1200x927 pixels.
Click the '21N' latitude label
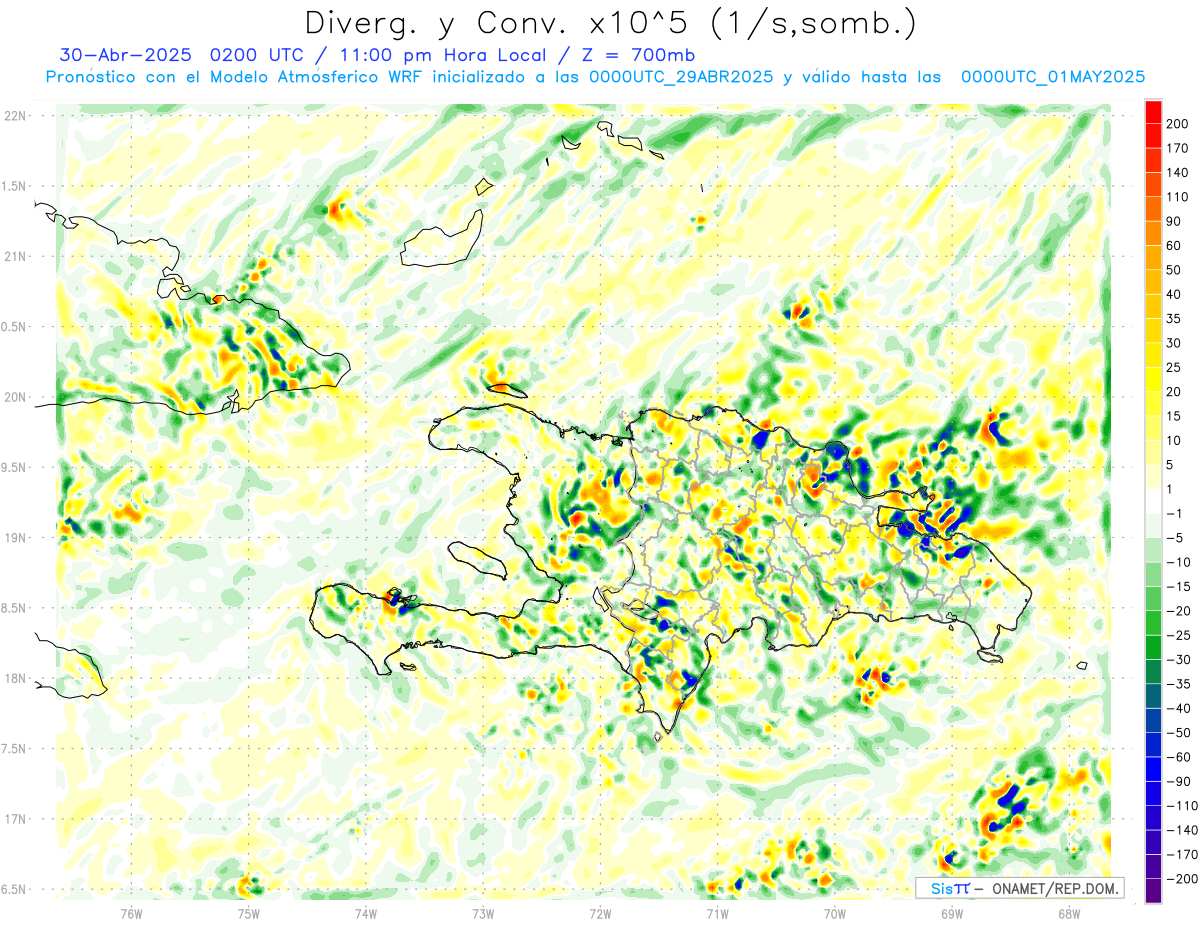(14, 257)
